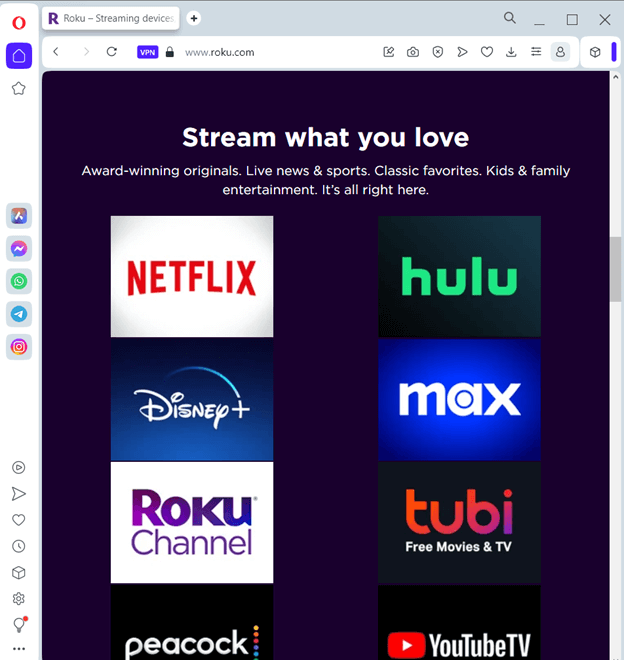Open the Netflix channel tile
Image resolution: width=624 pixels, height=660 pixels.
point(192,277)
